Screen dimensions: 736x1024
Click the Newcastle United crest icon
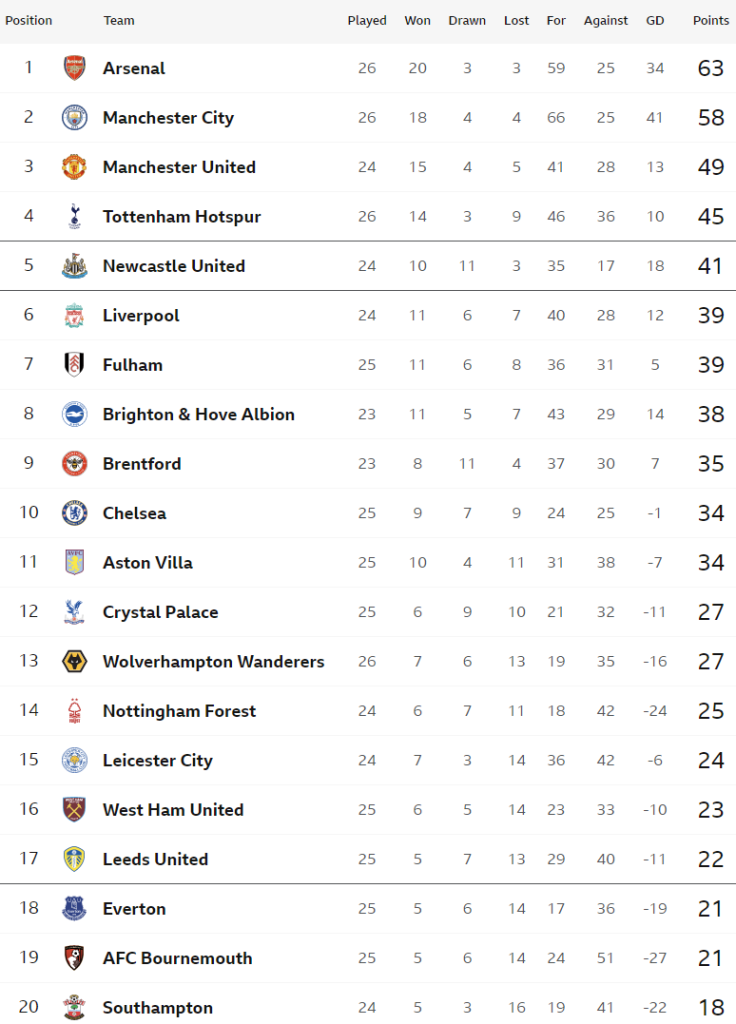[x=75, y=266]
